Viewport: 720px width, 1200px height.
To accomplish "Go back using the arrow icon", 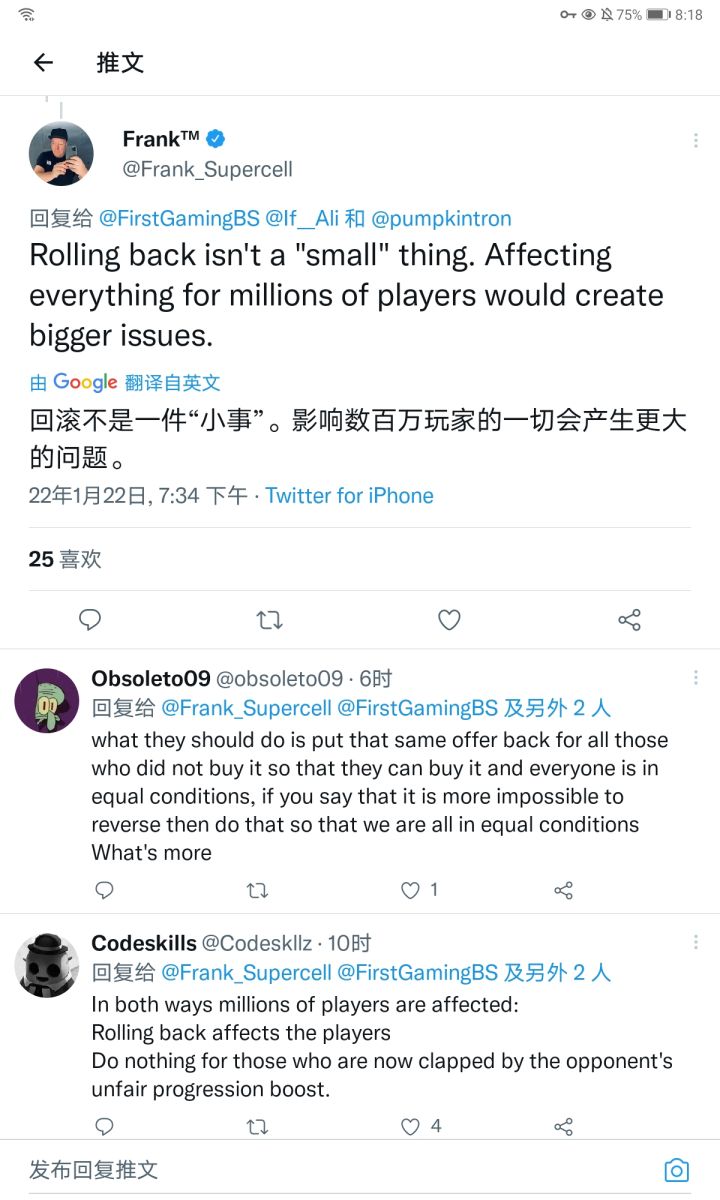I will [43, 63].
